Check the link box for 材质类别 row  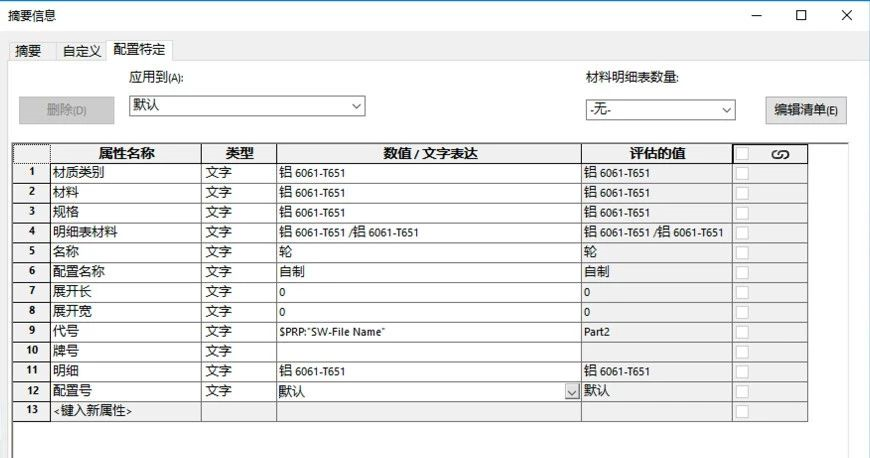click(x=742, y=173)
